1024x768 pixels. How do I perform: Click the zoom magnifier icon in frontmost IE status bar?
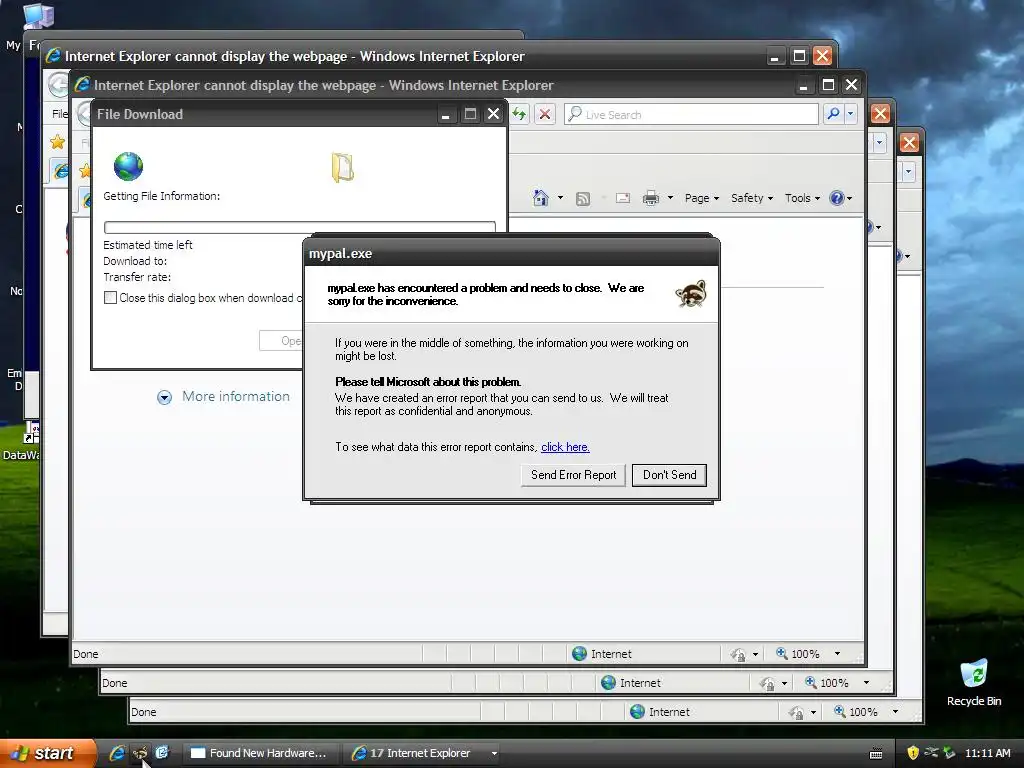(x=782, y=653)
